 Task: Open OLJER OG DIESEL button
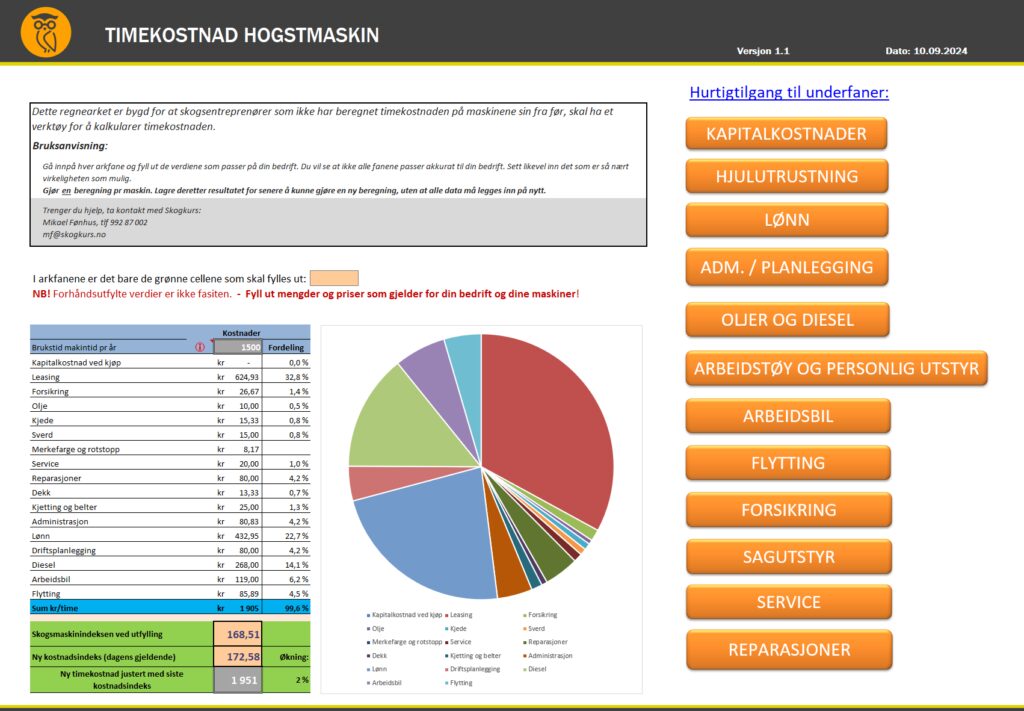[x=786, y=320]
